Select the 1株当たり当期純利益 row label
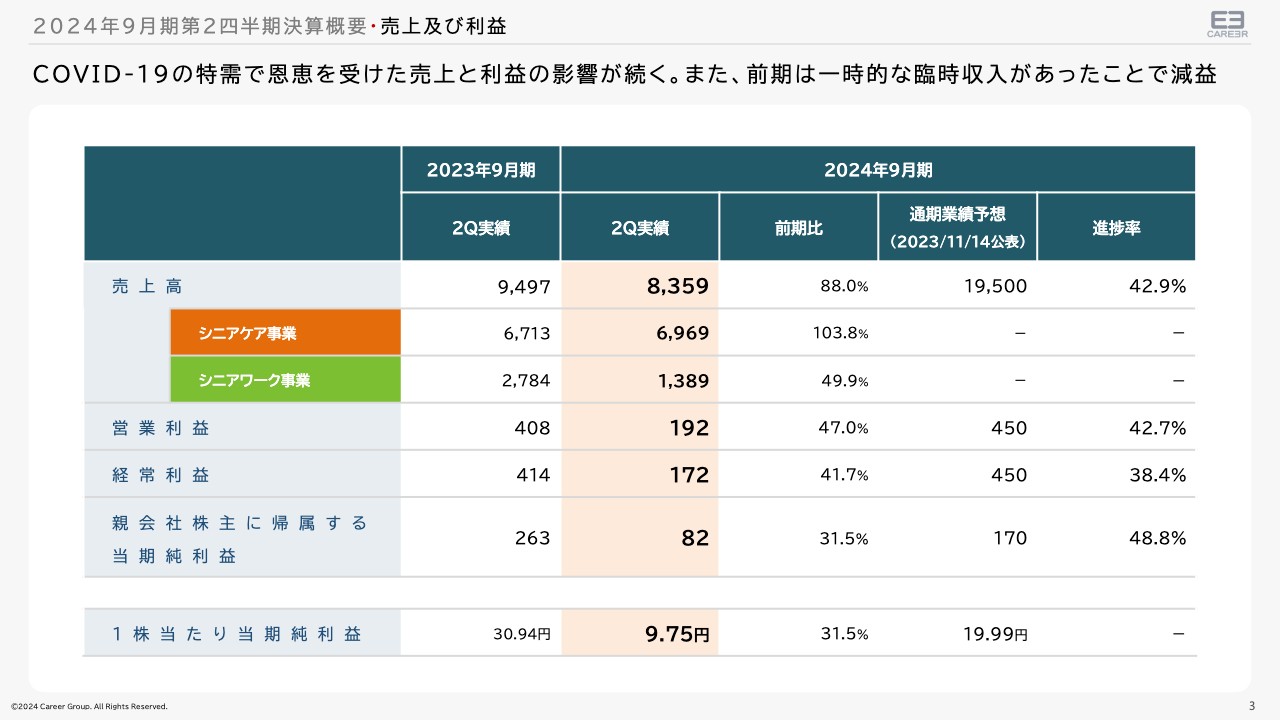 [x=236, y=634]
